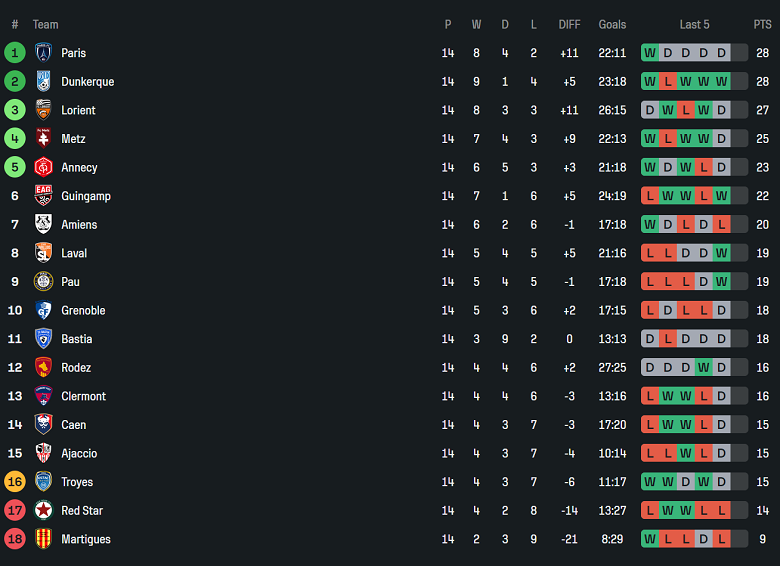
Task: Open the Grenoble team page link
Action: 83,311
